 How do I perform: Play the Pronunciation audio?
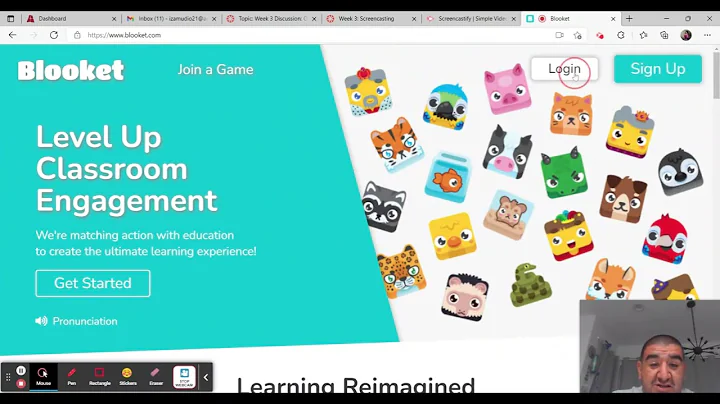76,321
